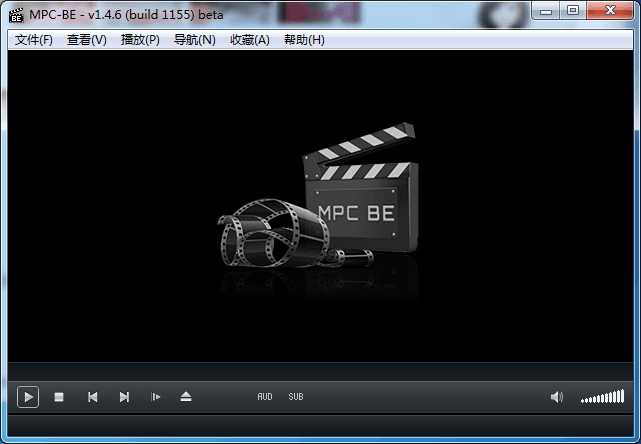Open the 查看(V) menu
This screenshot has width=641, height=444.
click(87, 40)
